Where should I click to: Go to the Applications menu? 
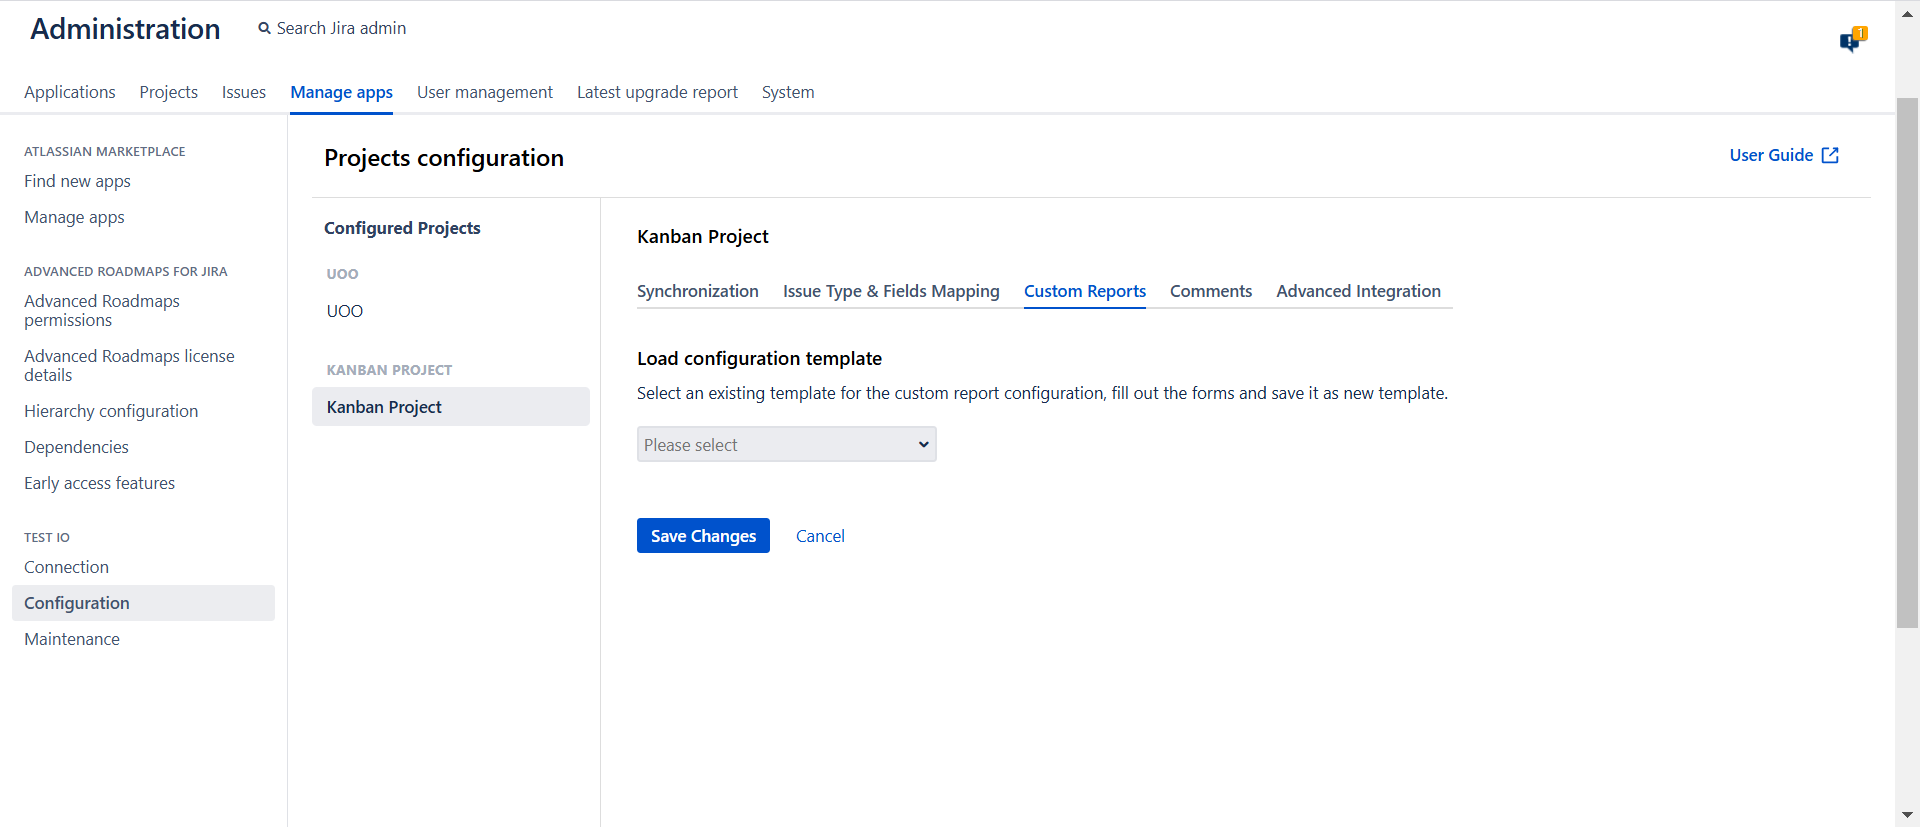70,92
